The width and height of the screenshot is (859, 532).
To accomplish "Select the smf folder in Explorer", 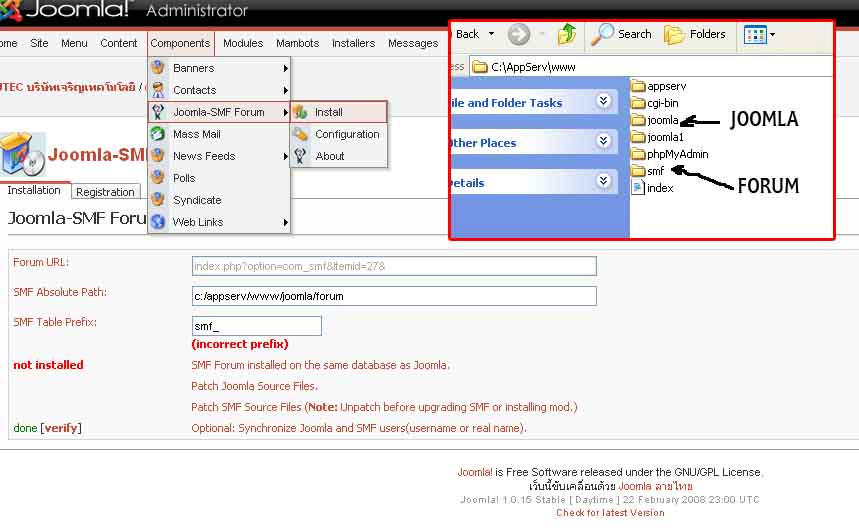I will [648, 171].
